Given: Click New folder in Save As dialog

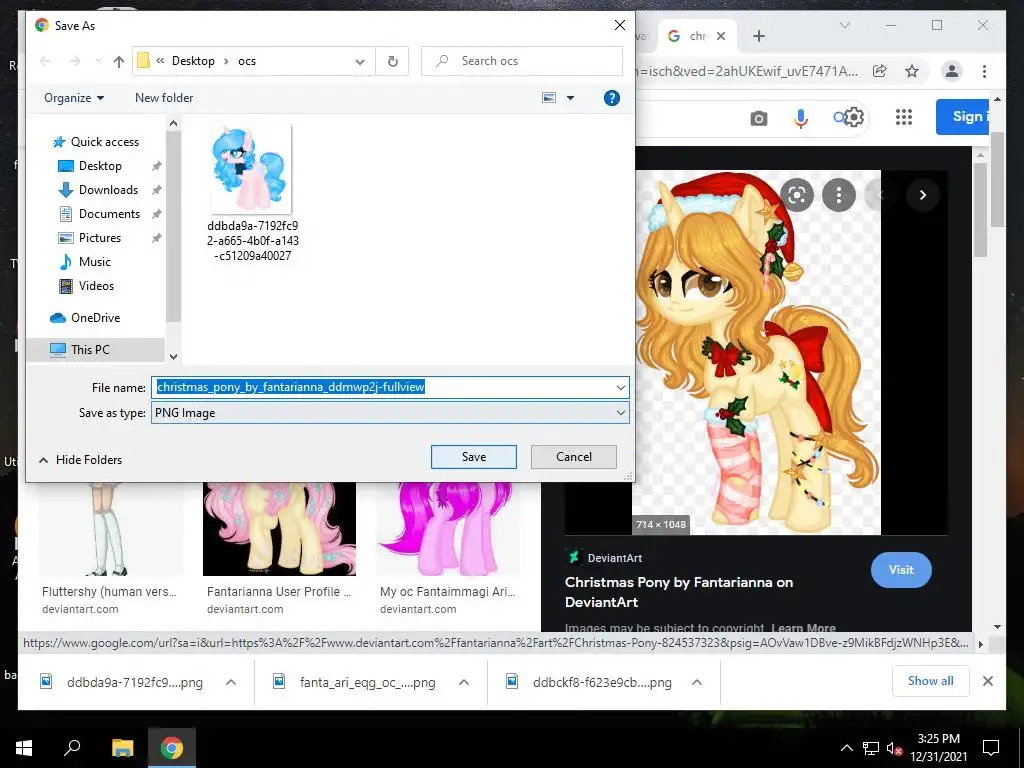Looking at the screenshot, I should pyautogui.click(x=164, y=98).
